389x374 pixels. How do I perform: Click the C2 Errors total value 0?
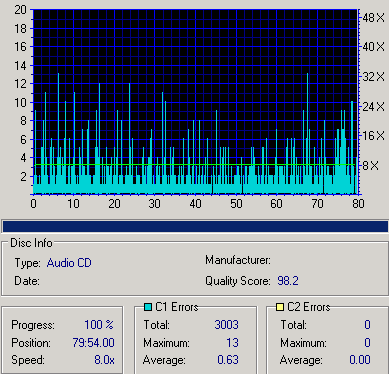[367, 325]
